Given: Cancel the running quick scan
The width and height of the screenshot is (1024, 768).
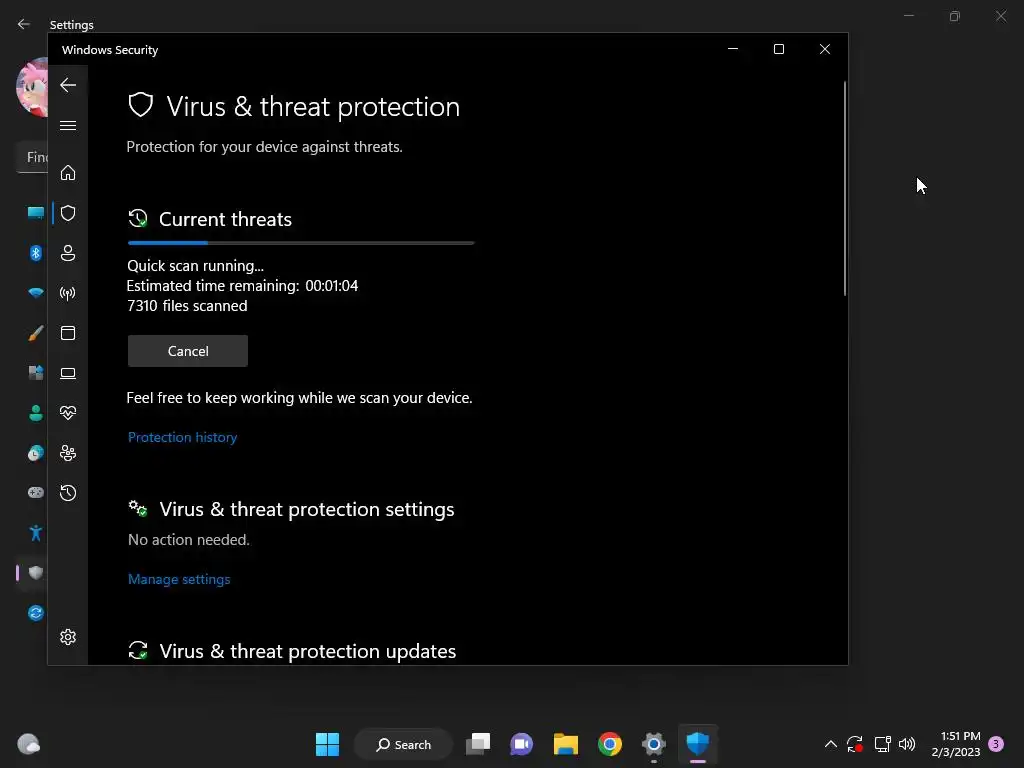Looking at the screenshot, I should 188,351.
